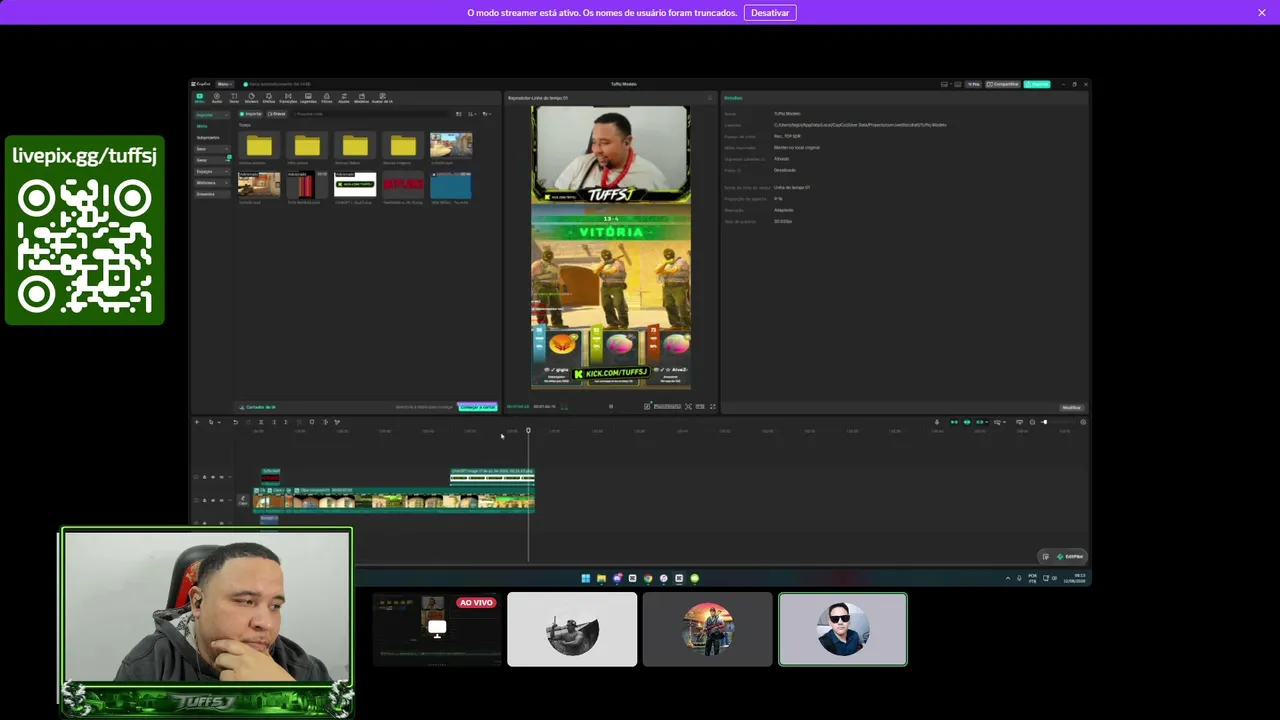Select the Detalhes tab
The image size is (1280, 720).
click(734, 98)
